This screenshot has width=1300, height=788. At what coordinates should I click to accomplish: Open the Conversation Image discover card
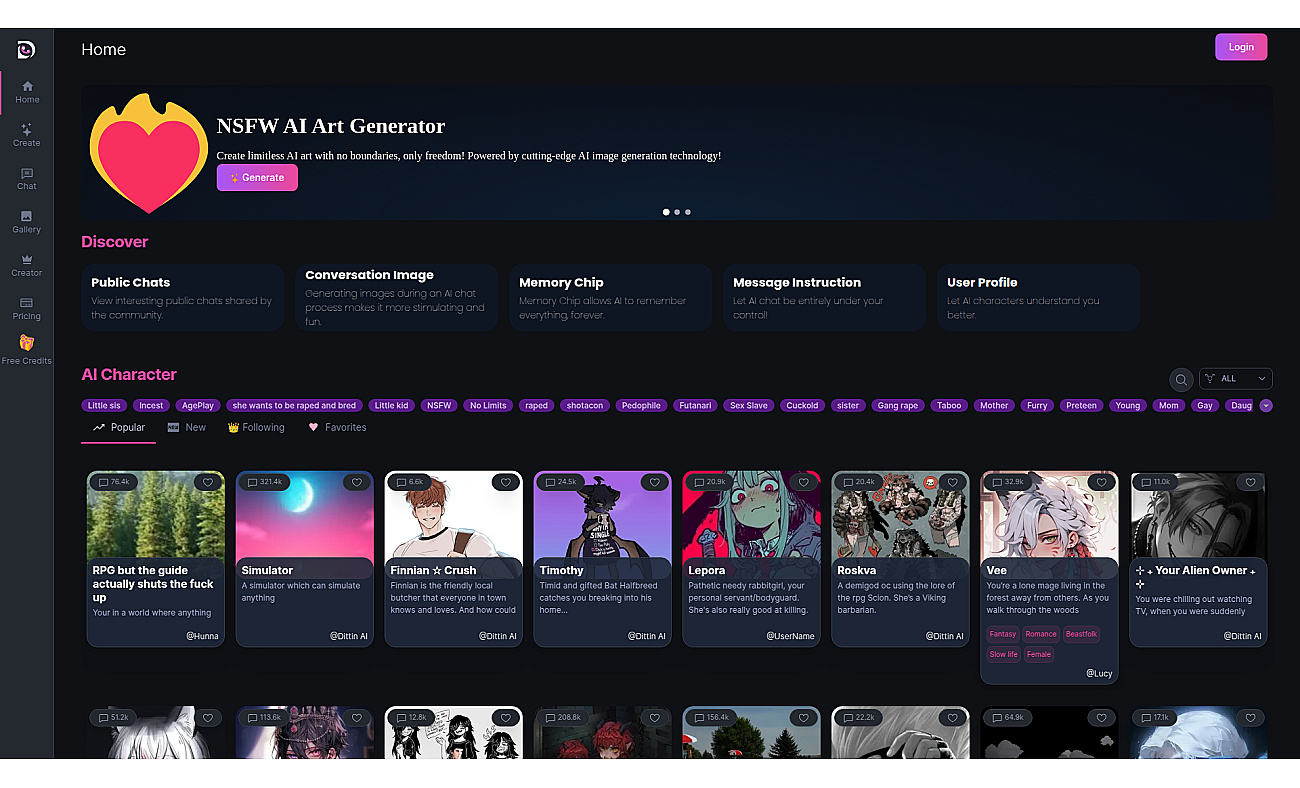coord(397,297)
